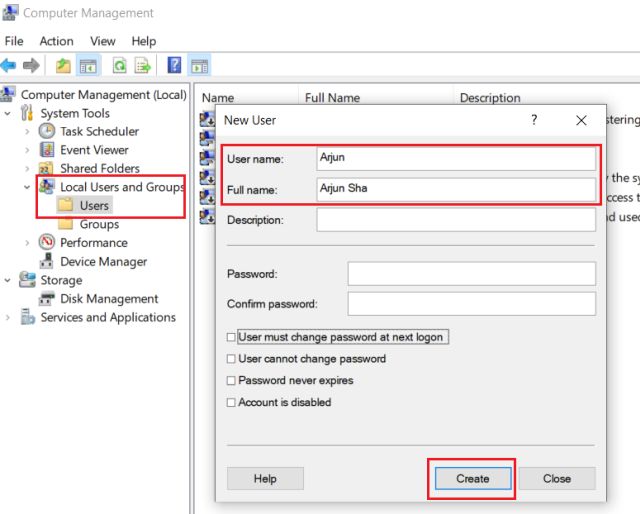Click the Back arrow toolbar icon

pos(9,66)
